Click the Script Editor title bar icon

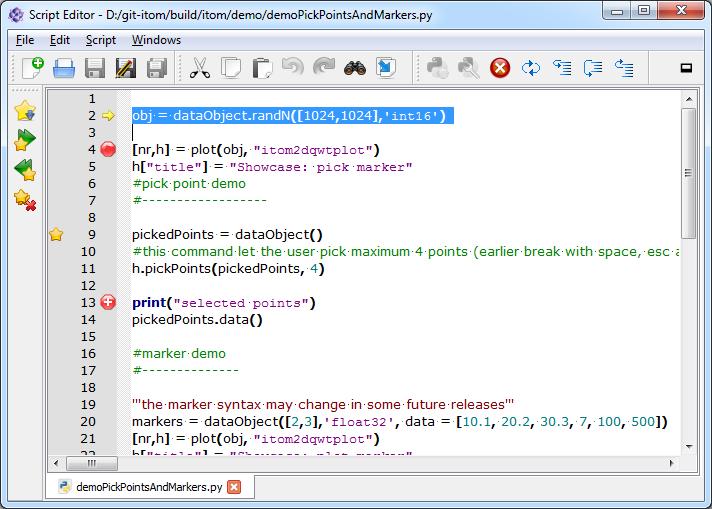click(16, 15)
